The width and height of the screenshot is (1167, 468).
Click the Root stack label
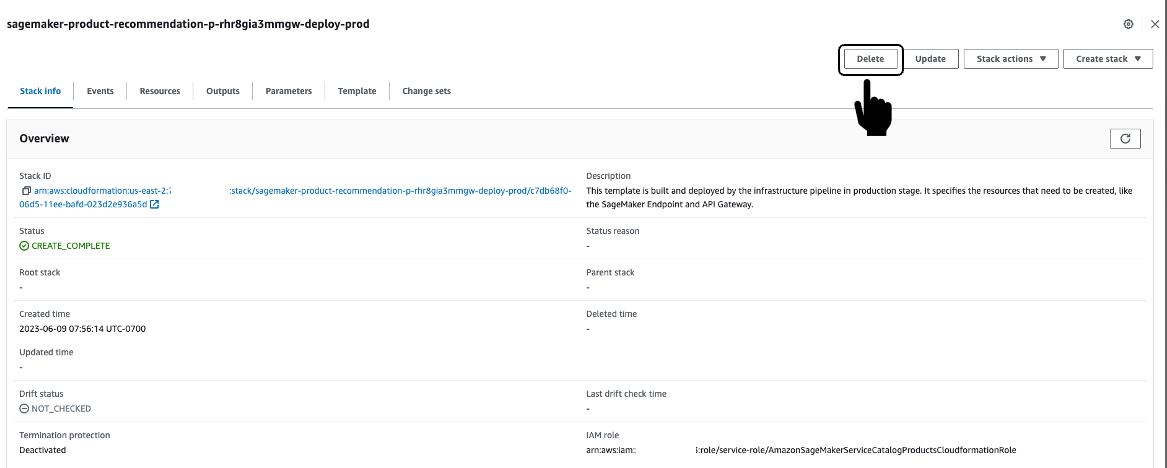(x=39, y=272)
